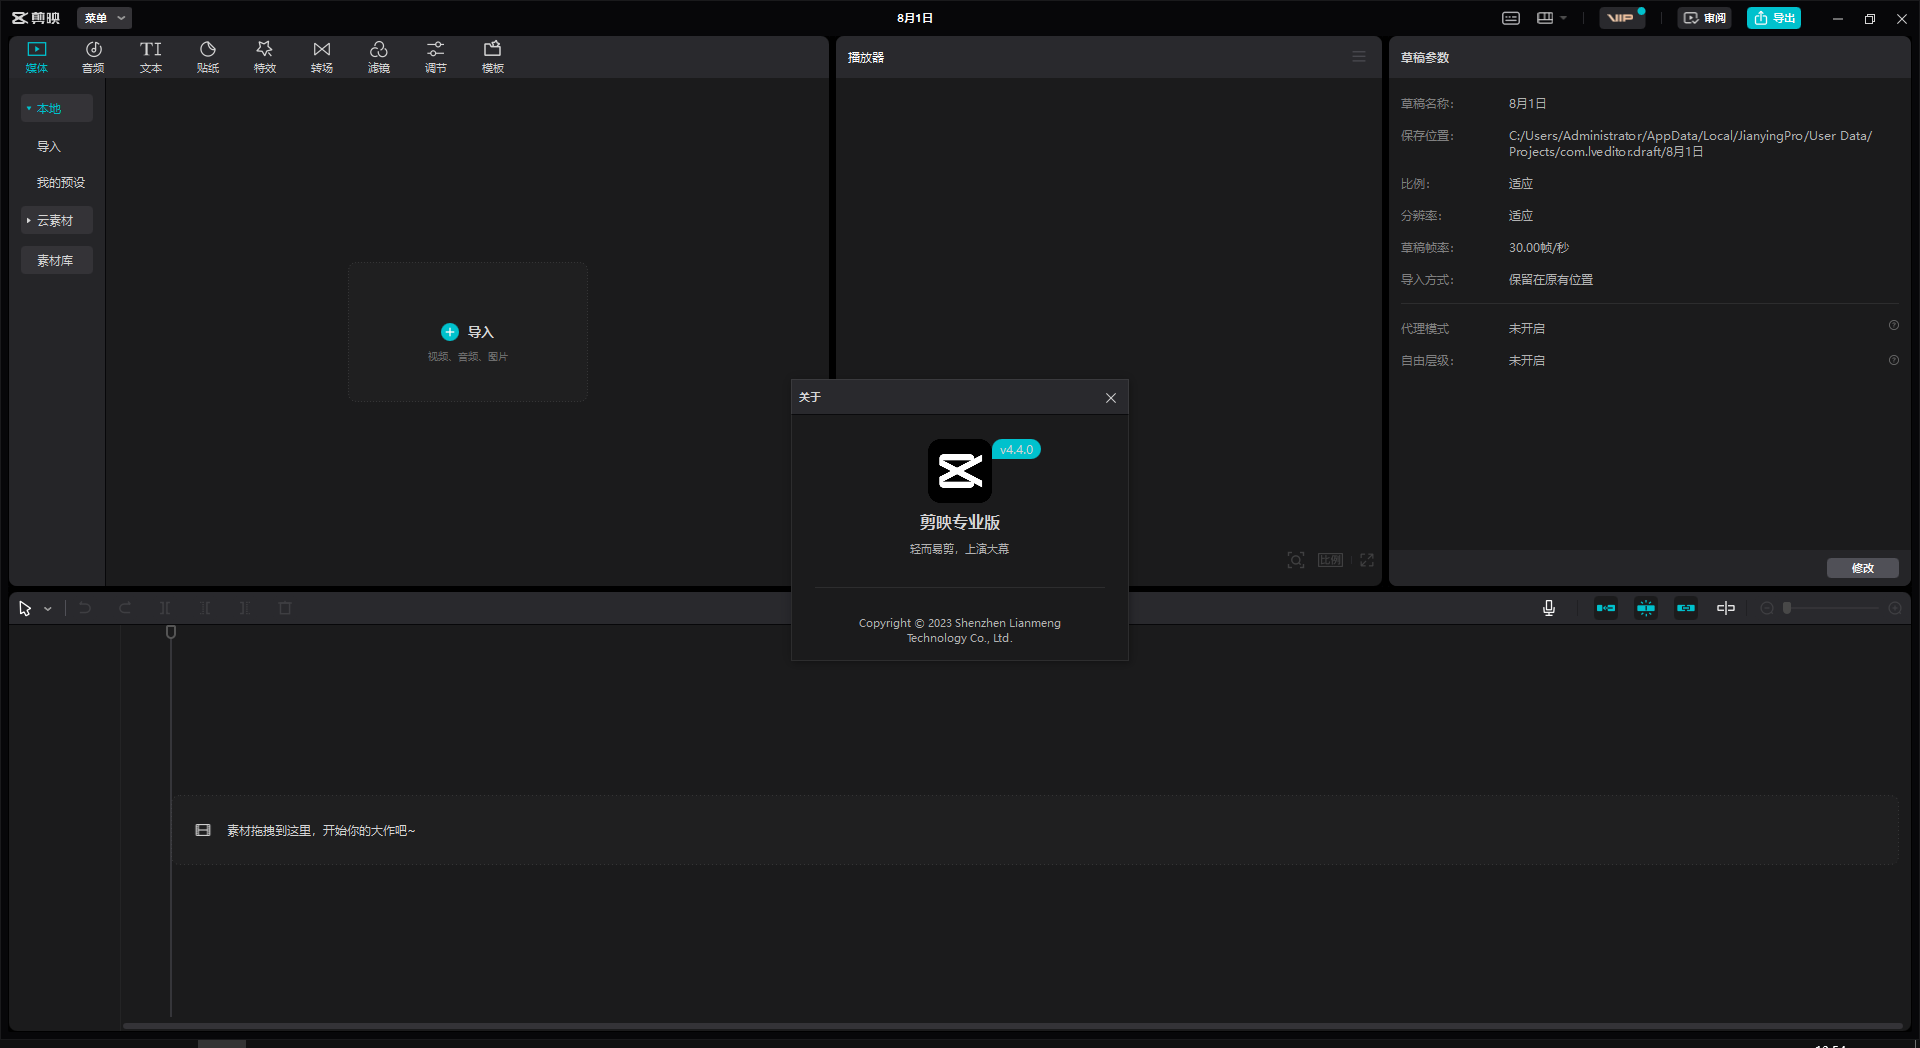Toggle preview axis in timeline
The height and width of the screenshot is (1048, 1920).
[x=1726, y=608]
